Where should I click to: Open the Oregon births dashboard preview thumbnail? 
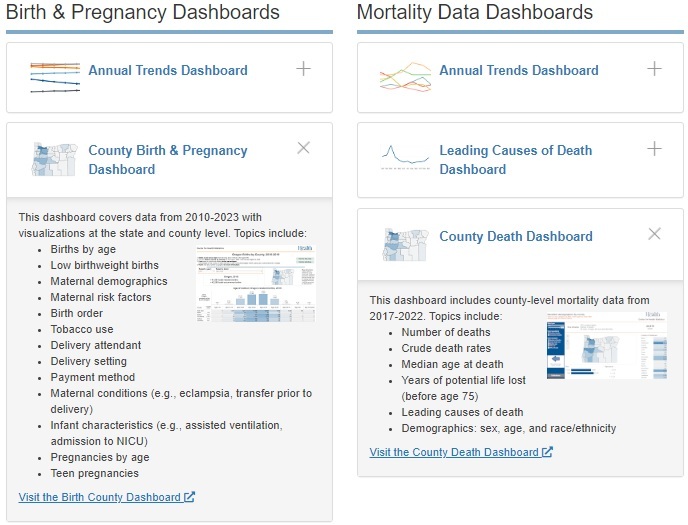click(255, 284)
